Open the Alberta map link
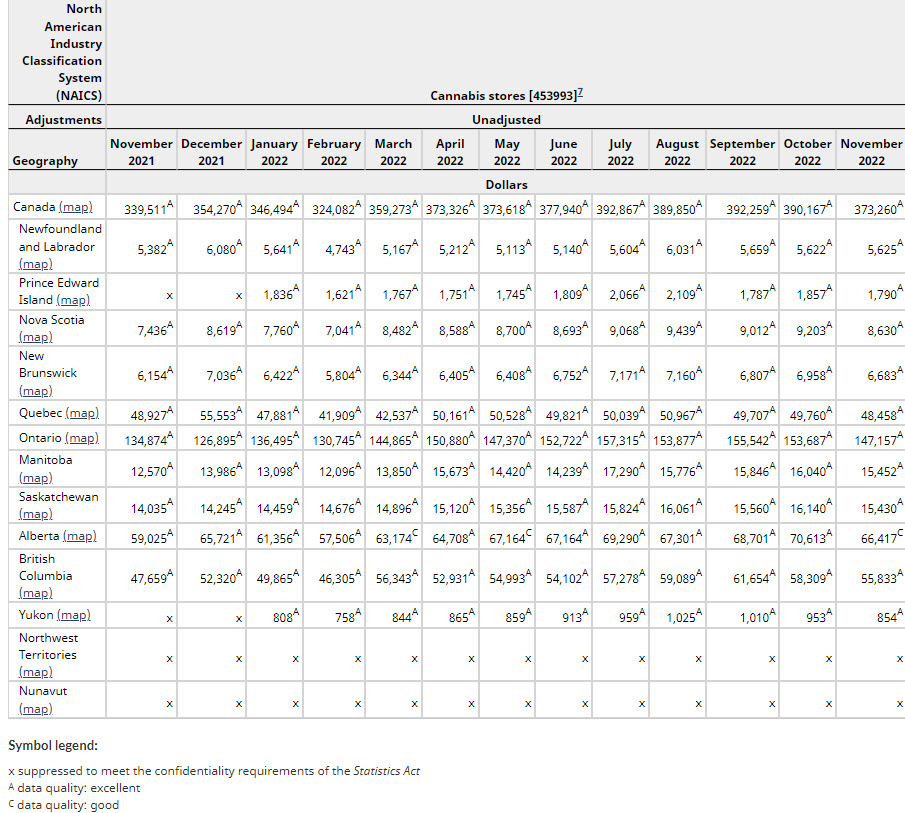905x813 pixels. pos(79,536)
